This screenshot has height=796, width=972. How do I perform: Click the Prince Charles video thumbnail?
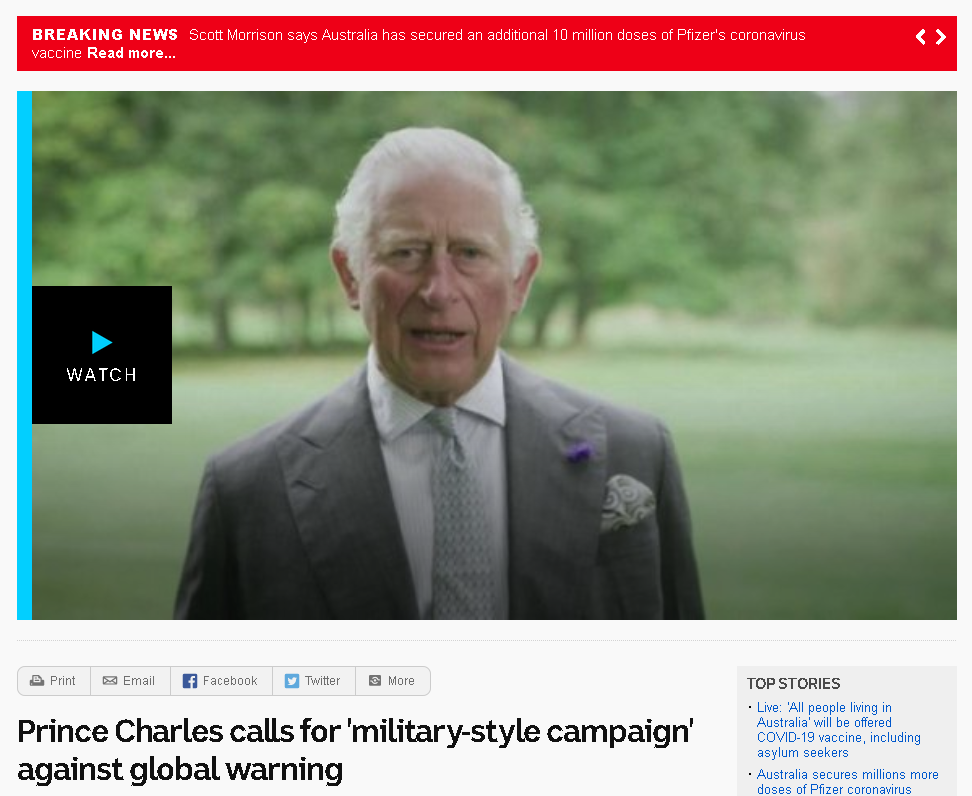pos(494,355)
